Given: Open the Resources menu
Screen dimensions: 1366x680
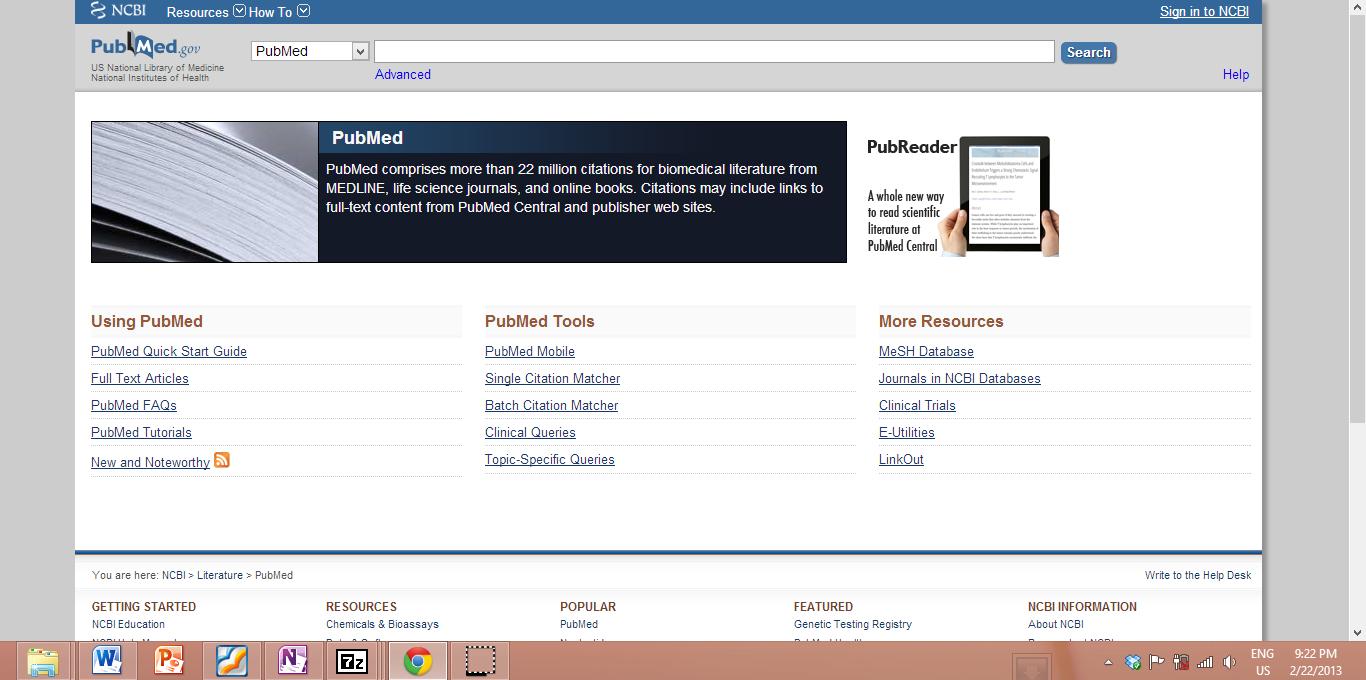Looking at the screenshot, I should point(197,12).
